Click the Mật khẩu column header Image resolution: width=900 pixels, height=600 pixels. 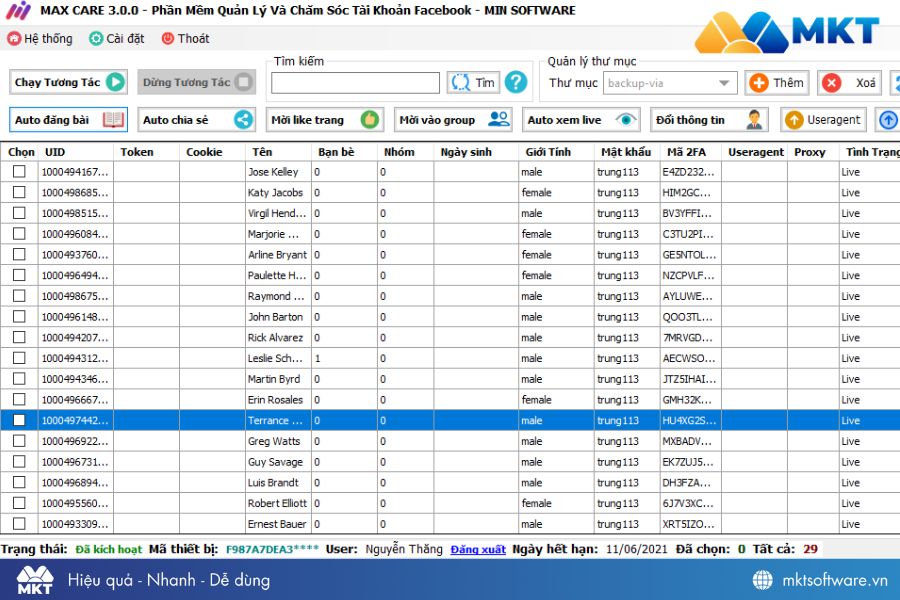pyautogui.click(x=626, y=152)
